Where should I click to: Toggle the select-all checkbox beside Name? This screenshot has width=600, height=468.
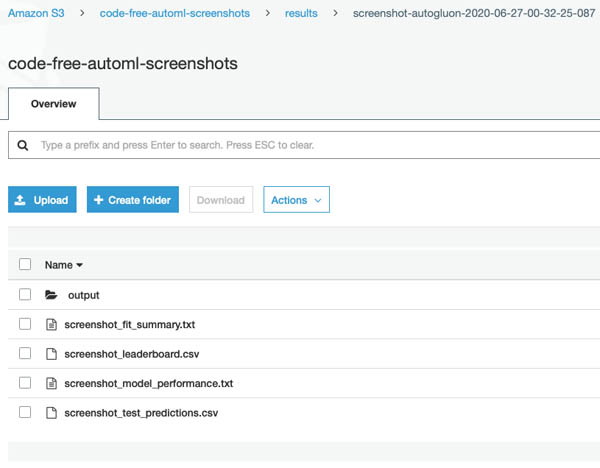(25, 264)
